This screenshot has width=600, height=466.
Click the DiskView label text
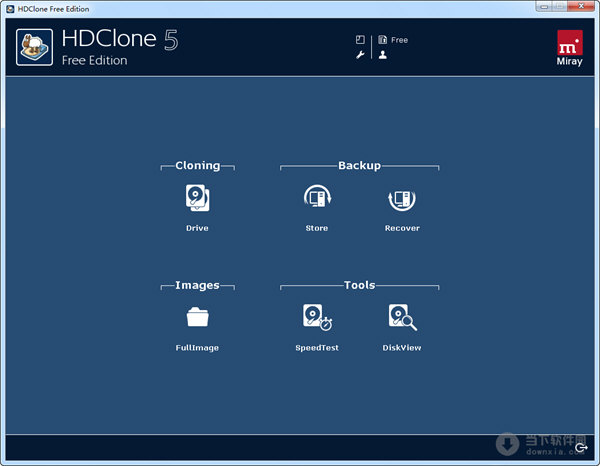[402, 348]
